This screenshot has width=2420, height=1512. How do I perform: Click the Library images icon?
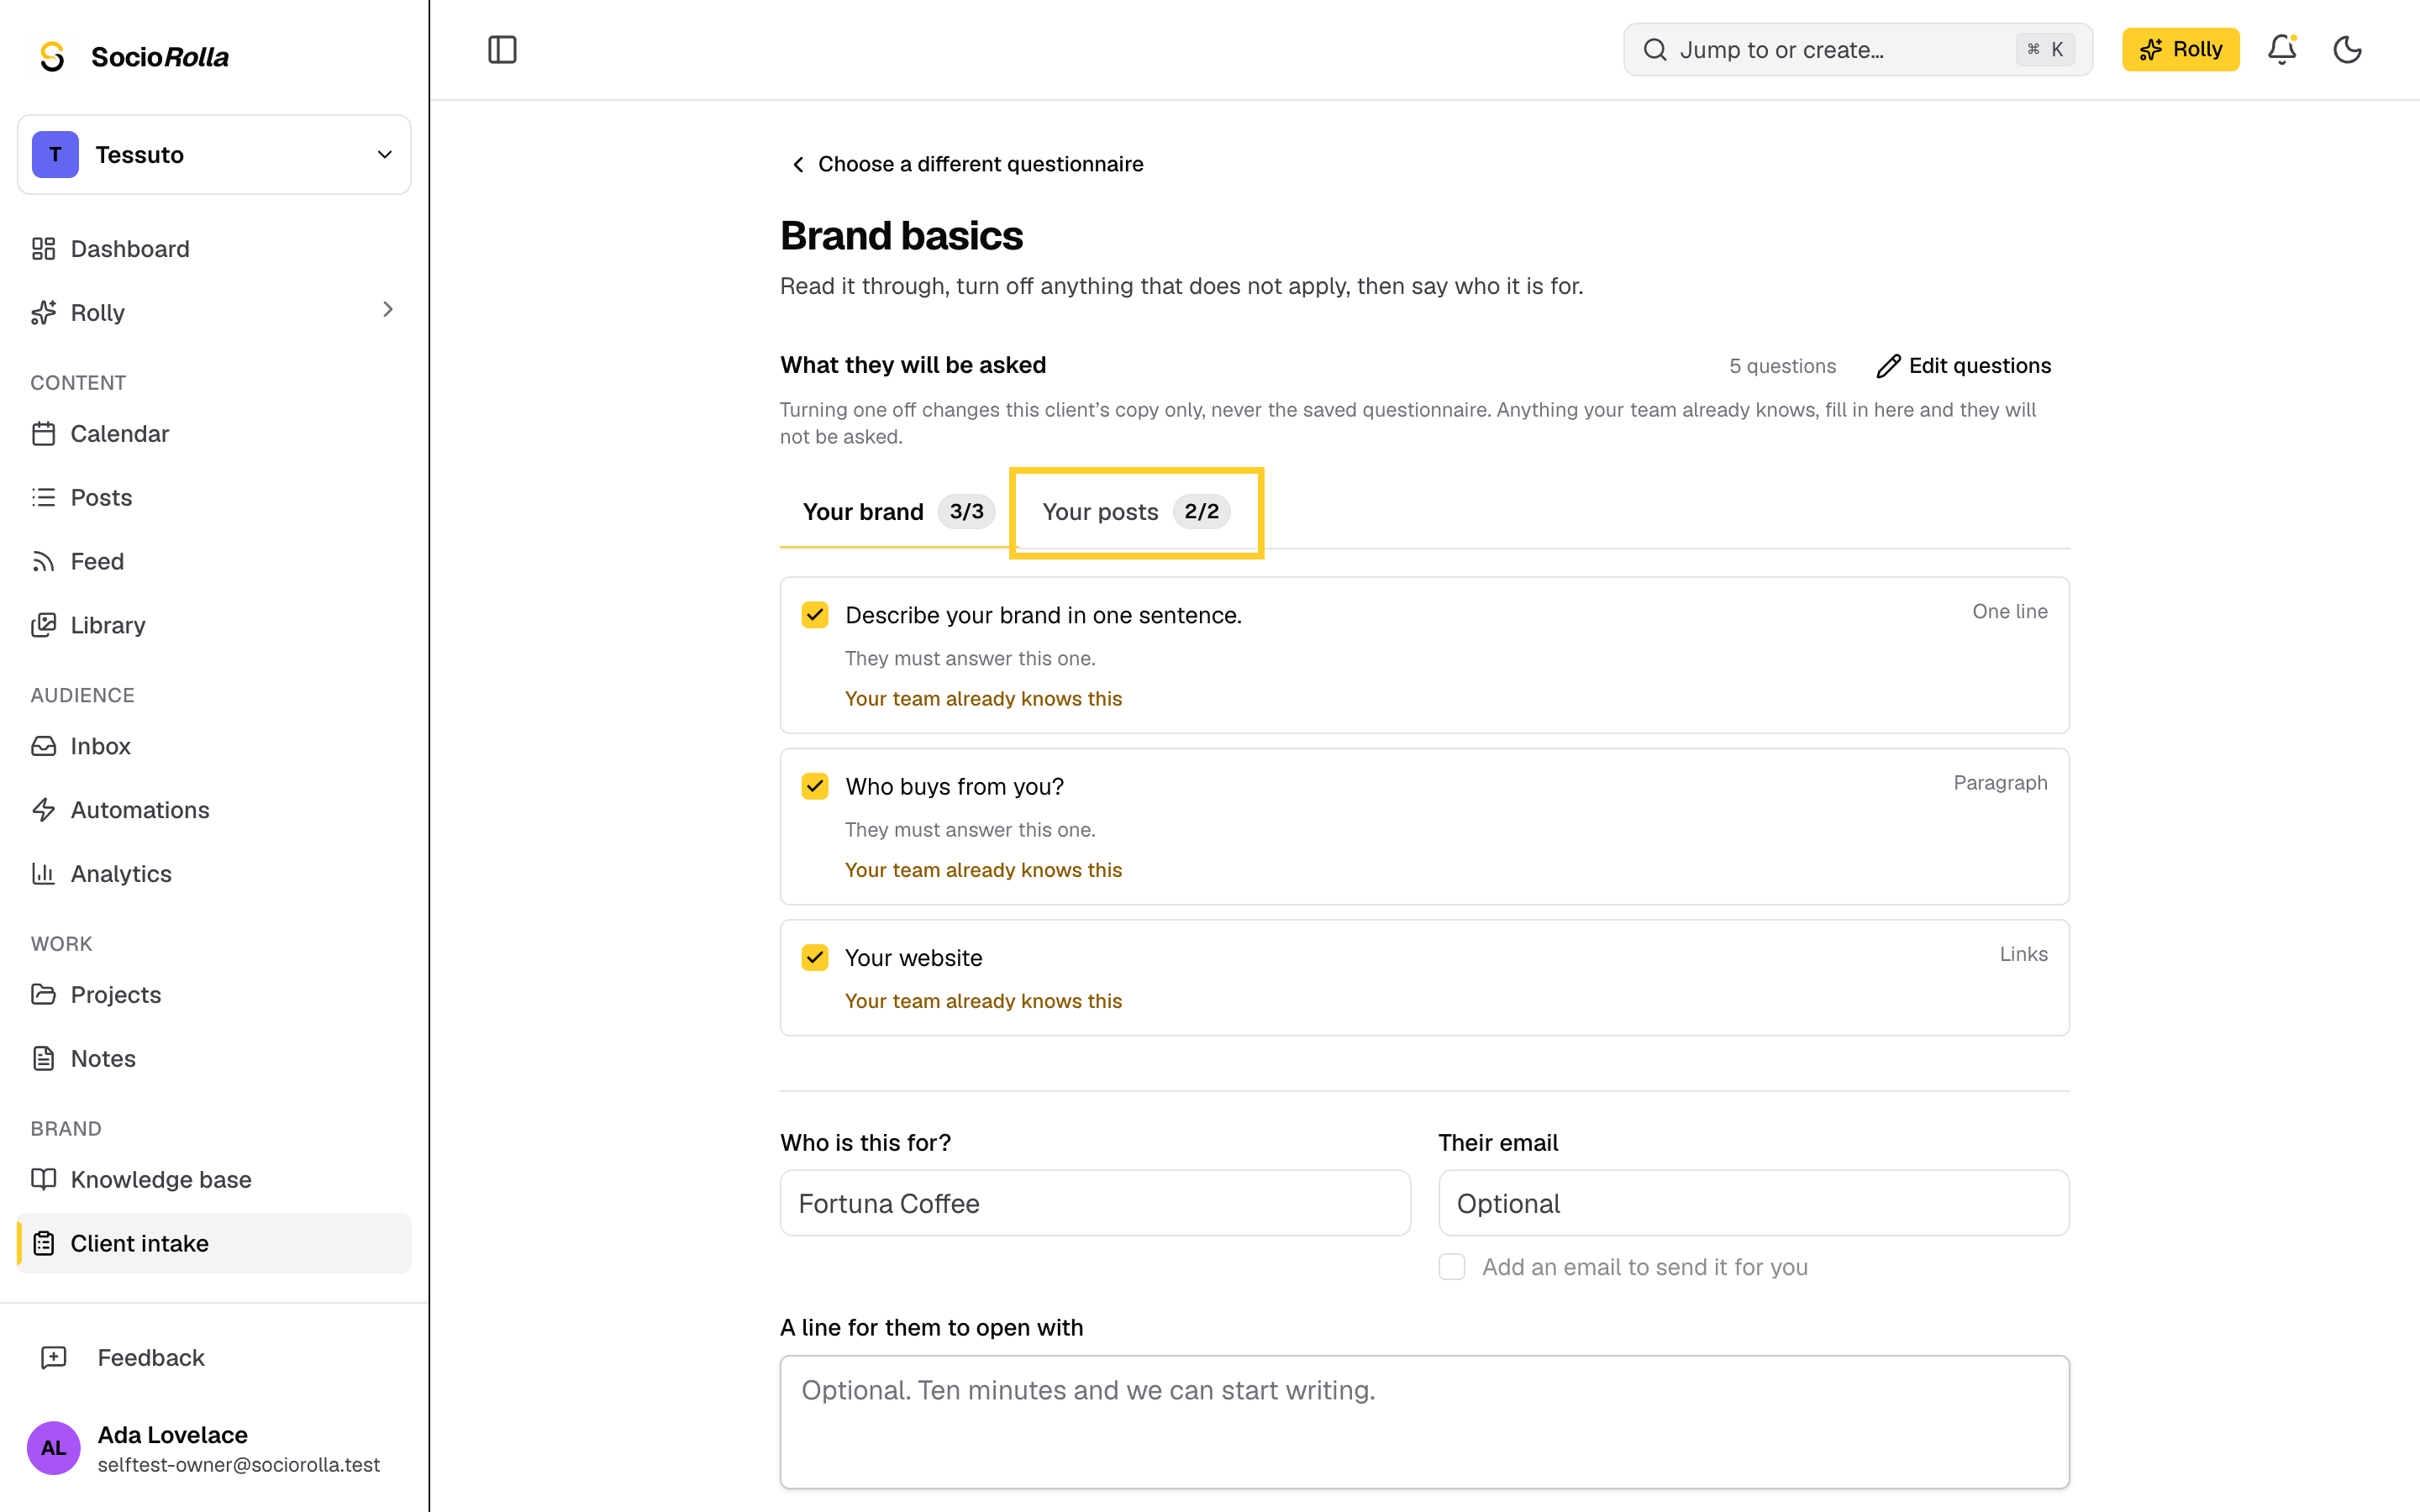tap(43, 625)
